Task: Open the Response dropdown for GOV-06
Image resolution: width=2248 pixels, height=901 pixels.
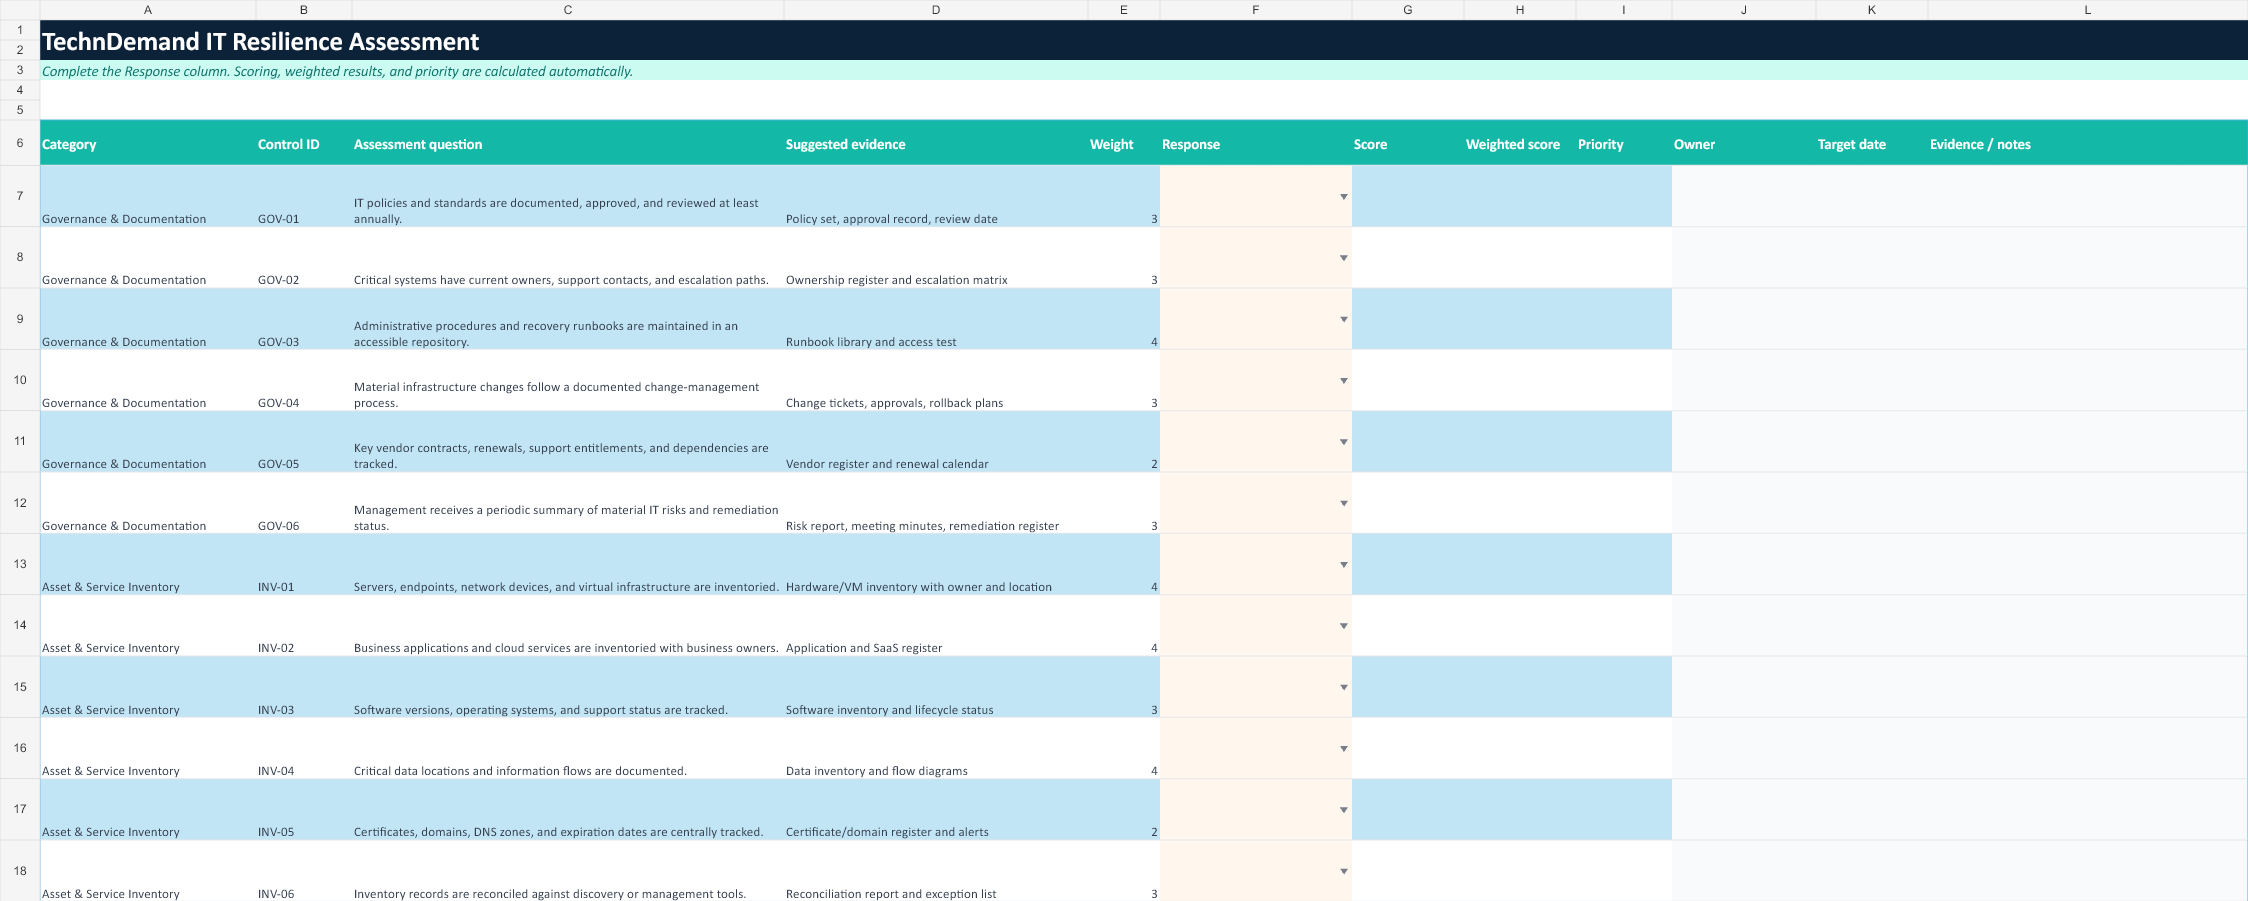Action: pyautogui.click(x=1343, y=504)
